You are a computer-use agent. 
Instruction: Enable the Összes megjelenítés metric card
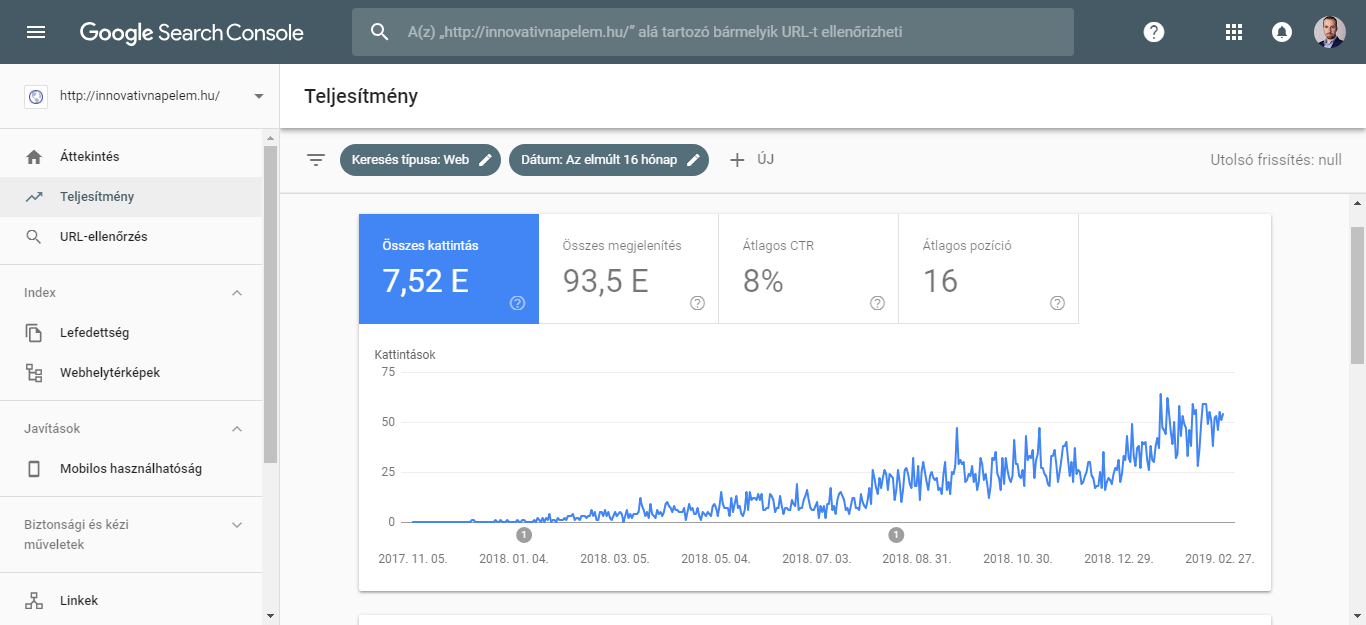[x=628, y=268]
